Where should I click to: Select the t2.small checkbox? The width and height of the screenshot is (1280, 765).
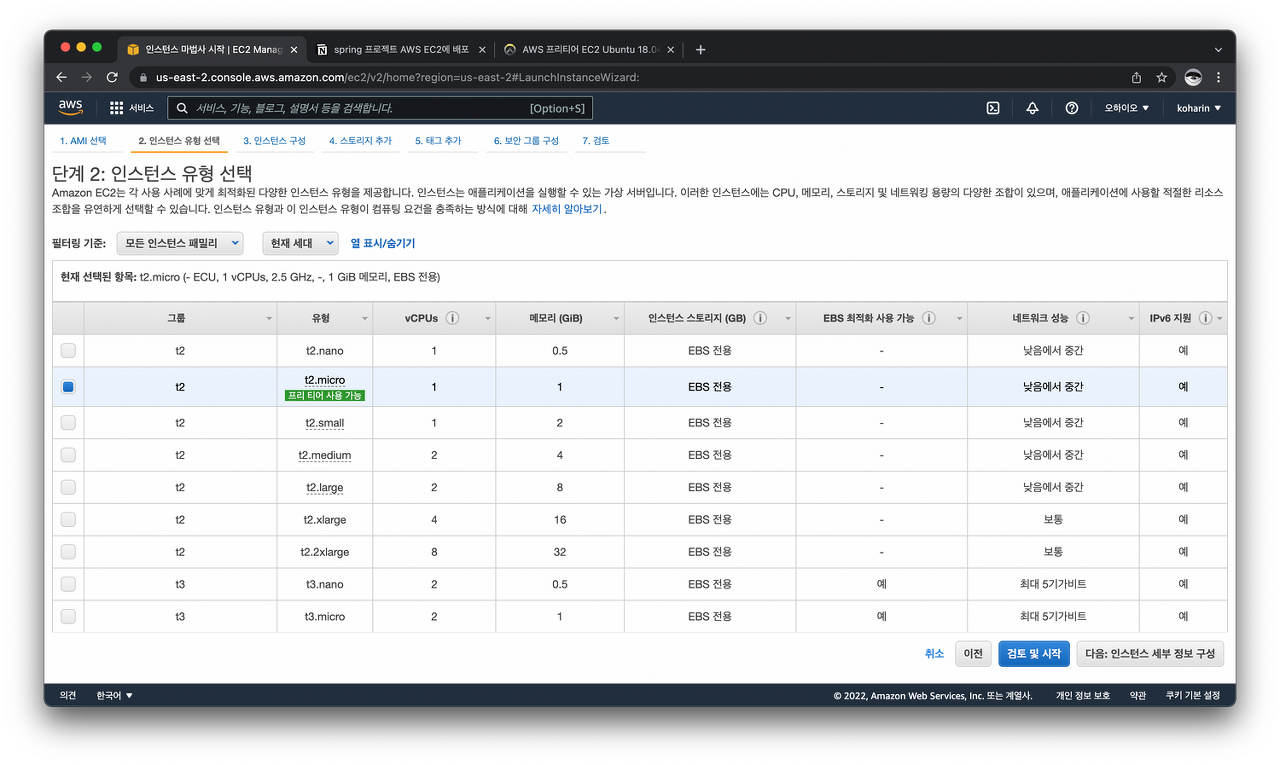[x=68, y=423]
